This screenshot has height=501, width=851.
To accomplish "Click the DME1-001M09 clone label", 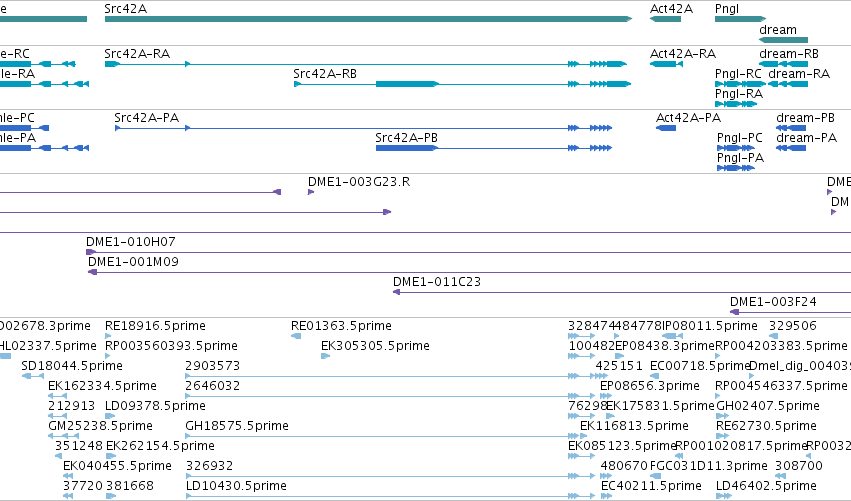I will (133, 262).
